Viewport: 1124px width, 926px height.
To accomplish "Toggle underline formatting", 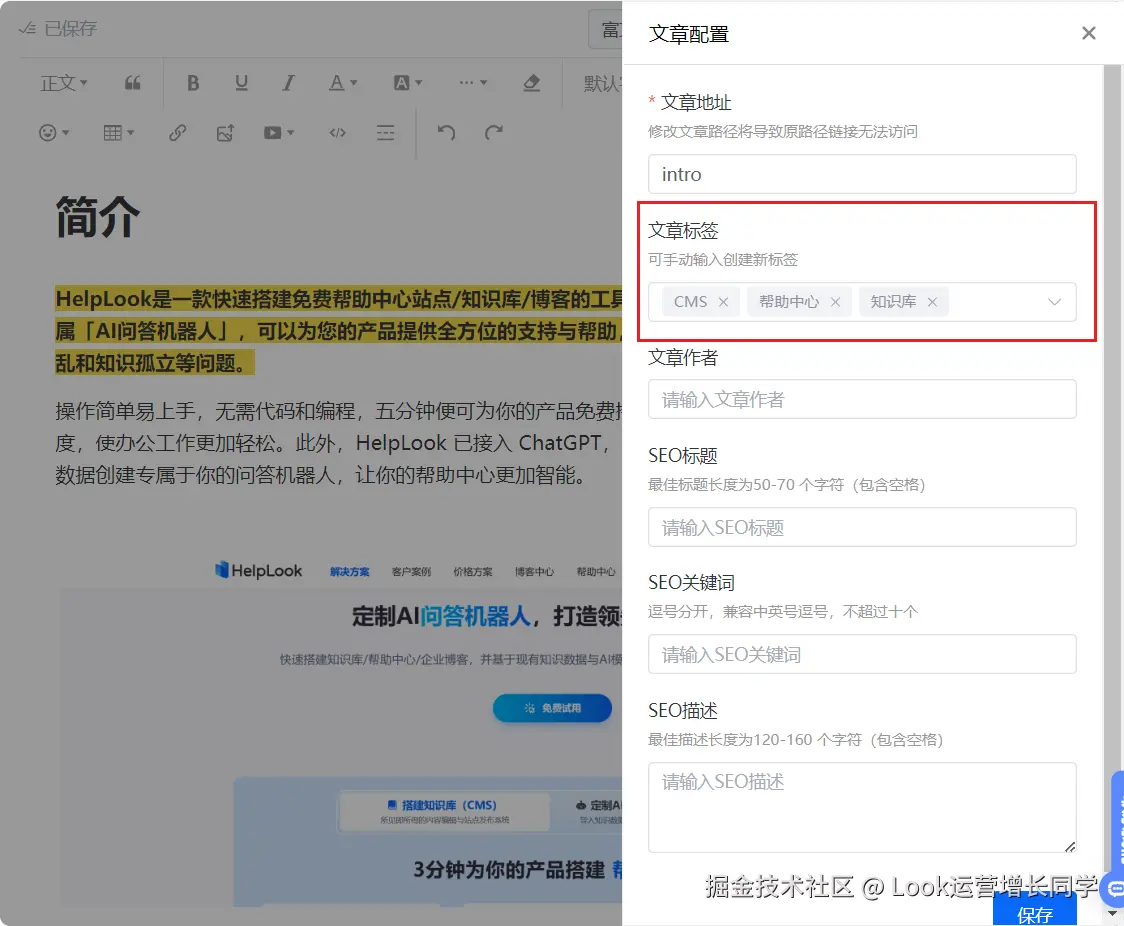I will pyautogui.click(x=242, y=83).
